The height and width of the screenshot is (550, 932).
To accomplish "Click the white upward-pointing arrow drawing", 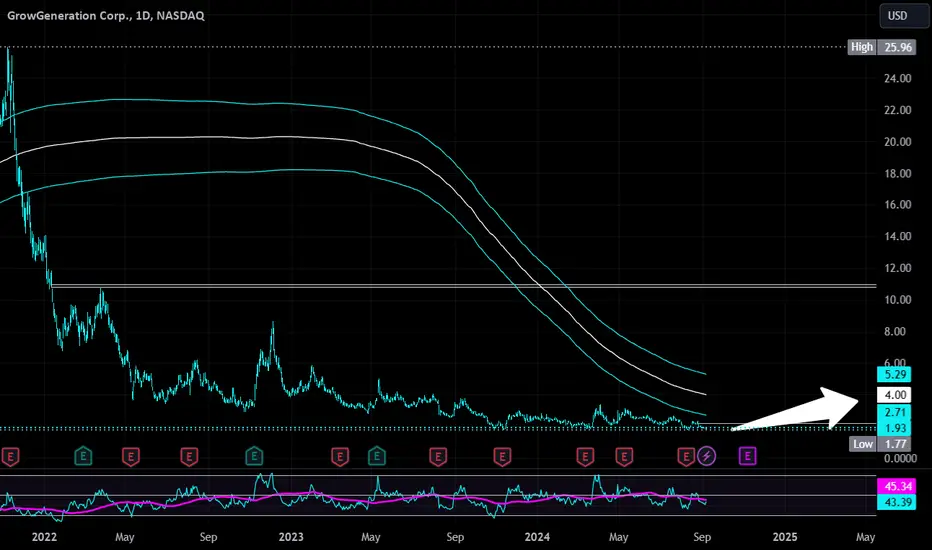I will [x=795, y=410].
